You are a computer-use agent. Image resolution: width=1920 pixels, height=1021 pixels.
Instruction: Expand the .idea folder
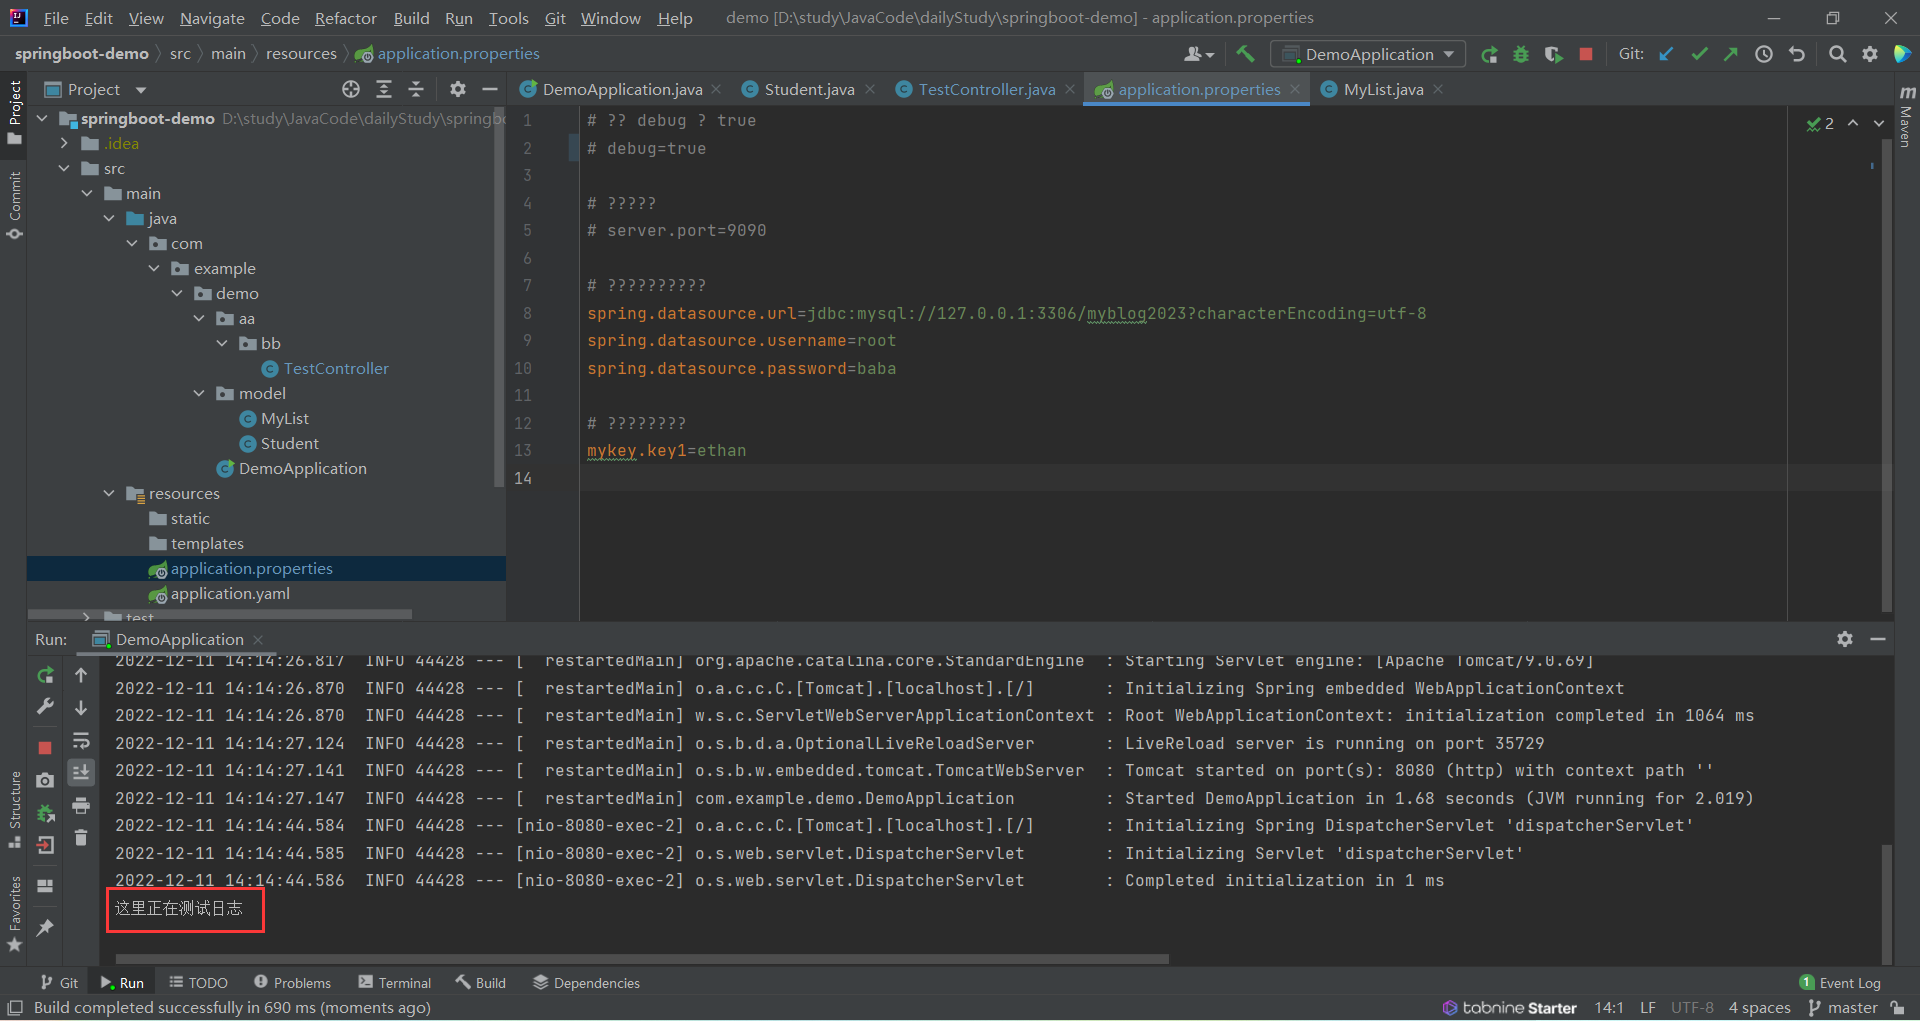[65, 143]
